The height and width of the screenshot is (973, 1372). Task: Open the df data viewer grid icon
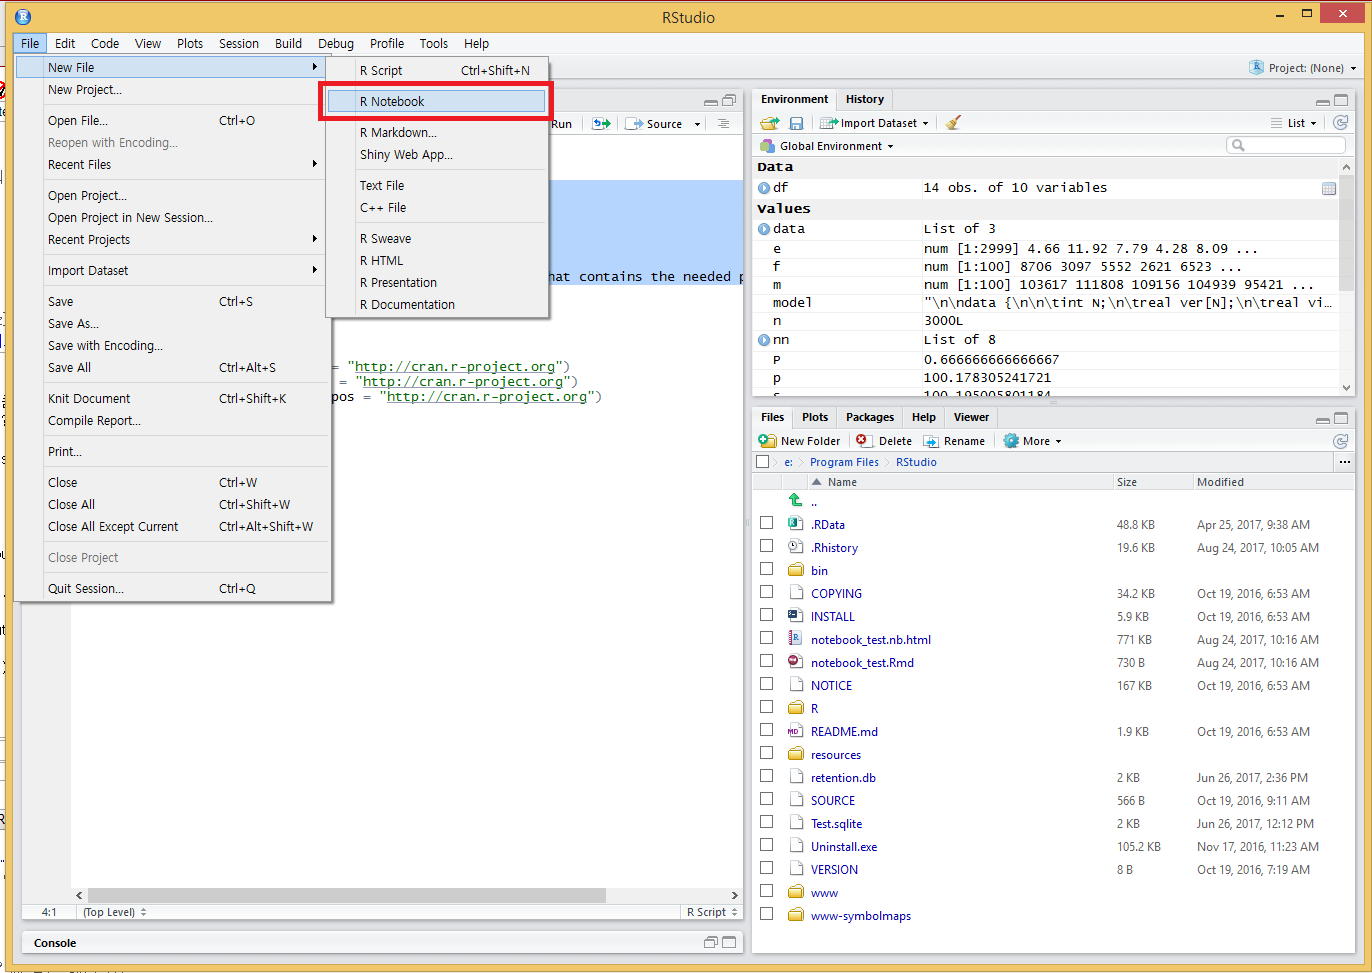coord(1329,188)
